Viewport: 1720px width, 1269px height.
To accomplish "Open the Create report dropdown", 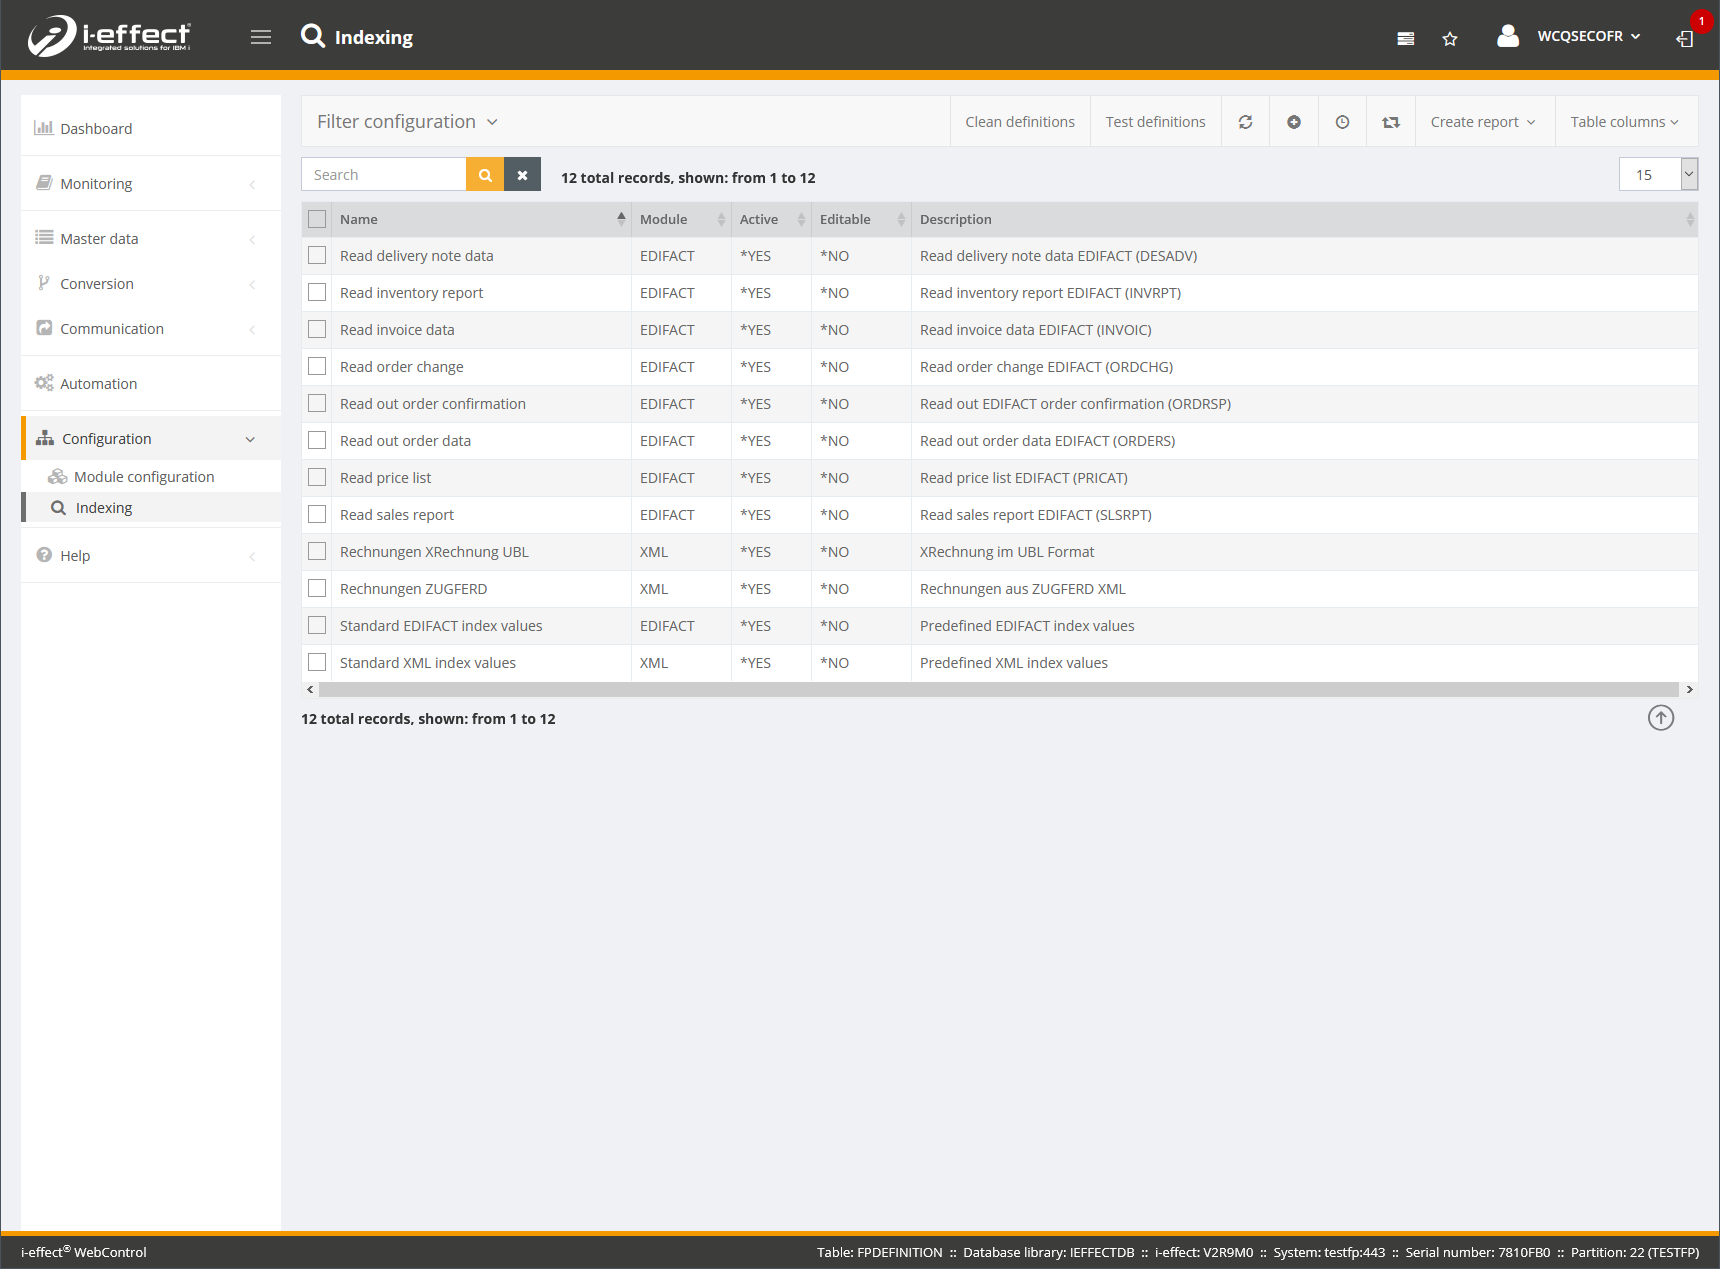I will point(1483,122).
